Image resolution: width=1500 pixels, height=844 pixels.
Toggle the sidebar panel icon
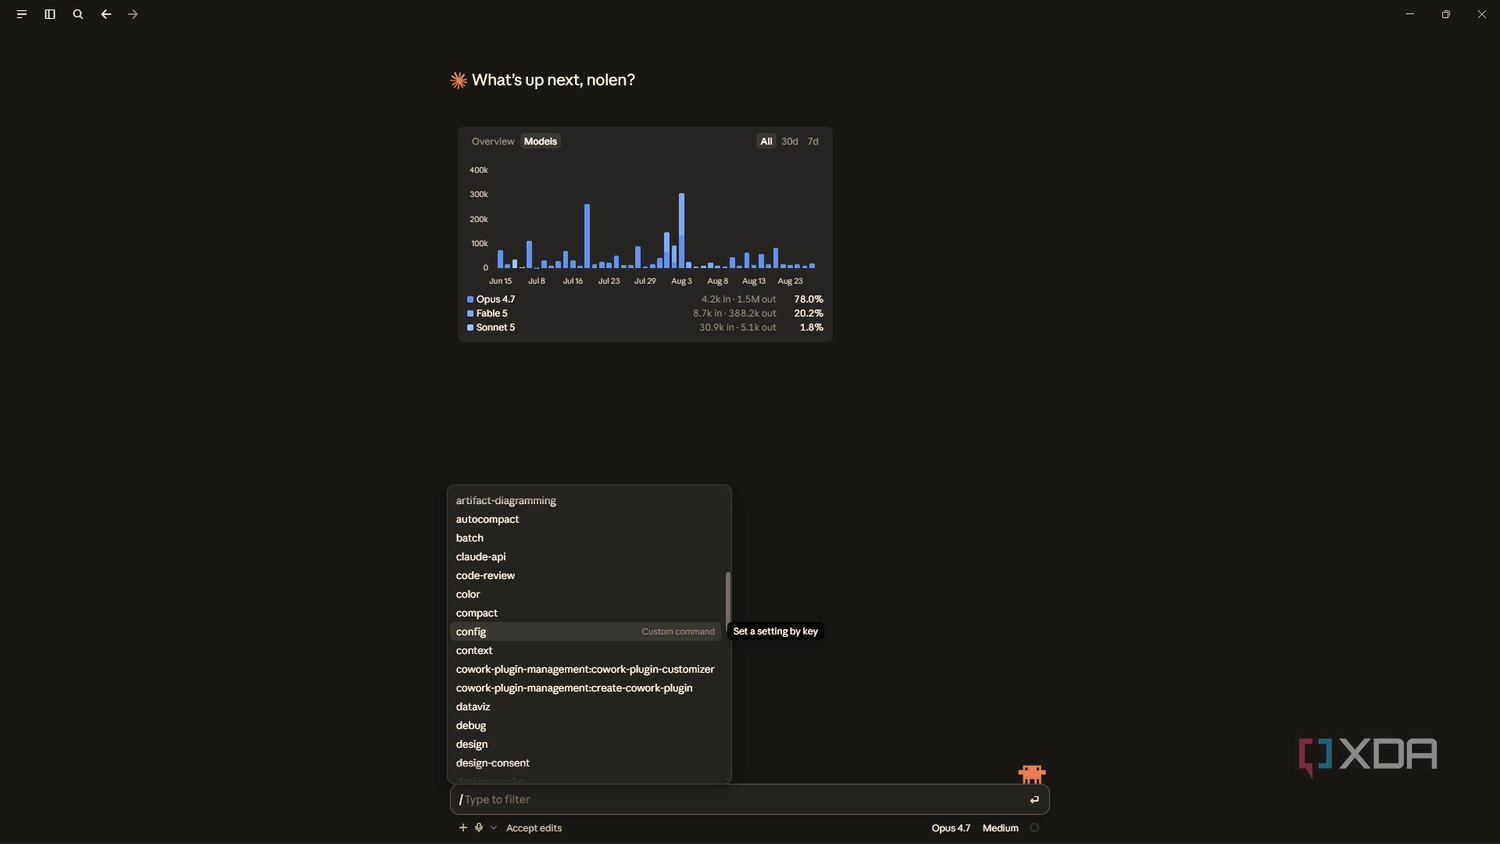(x=50, y=14)
